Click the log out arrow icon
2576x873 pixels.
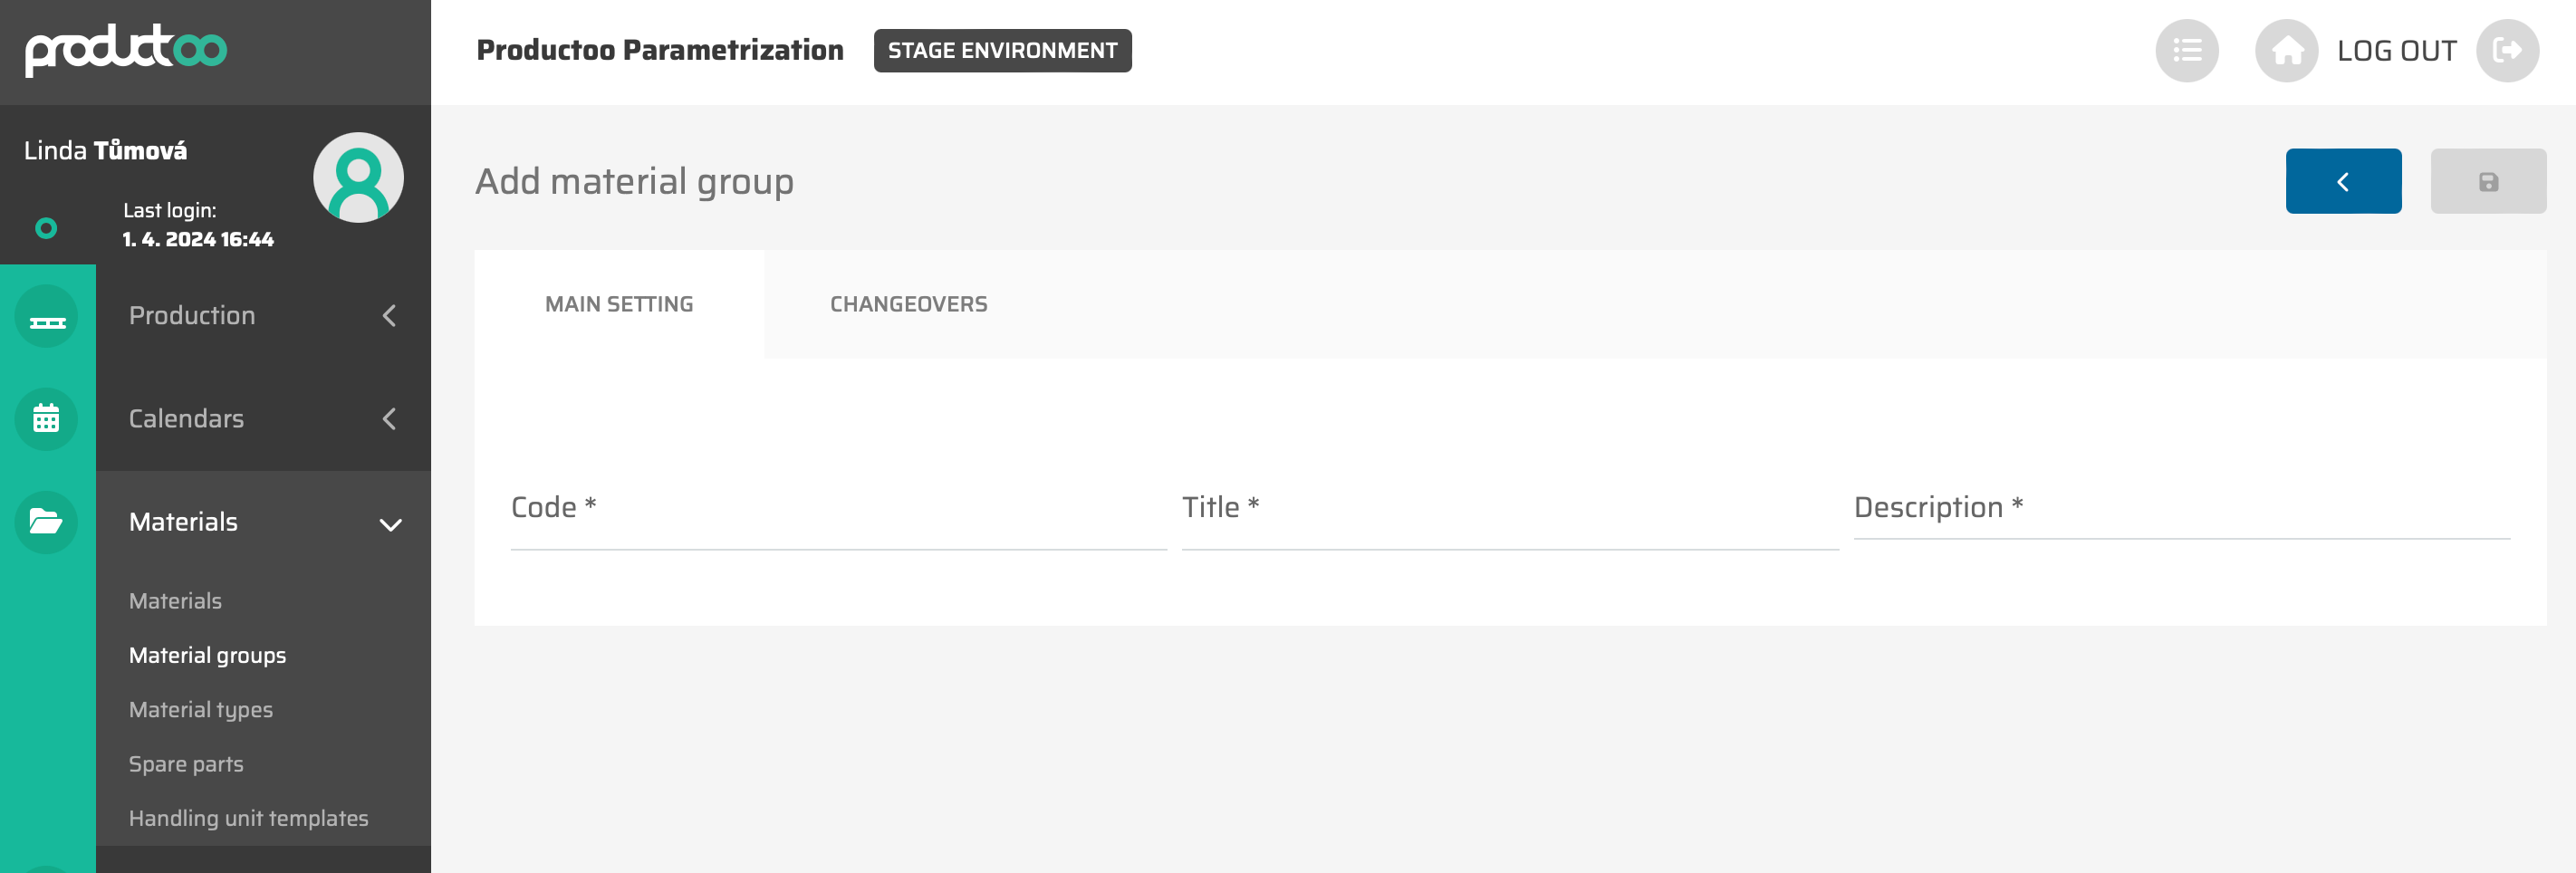tap(2506, 50)
